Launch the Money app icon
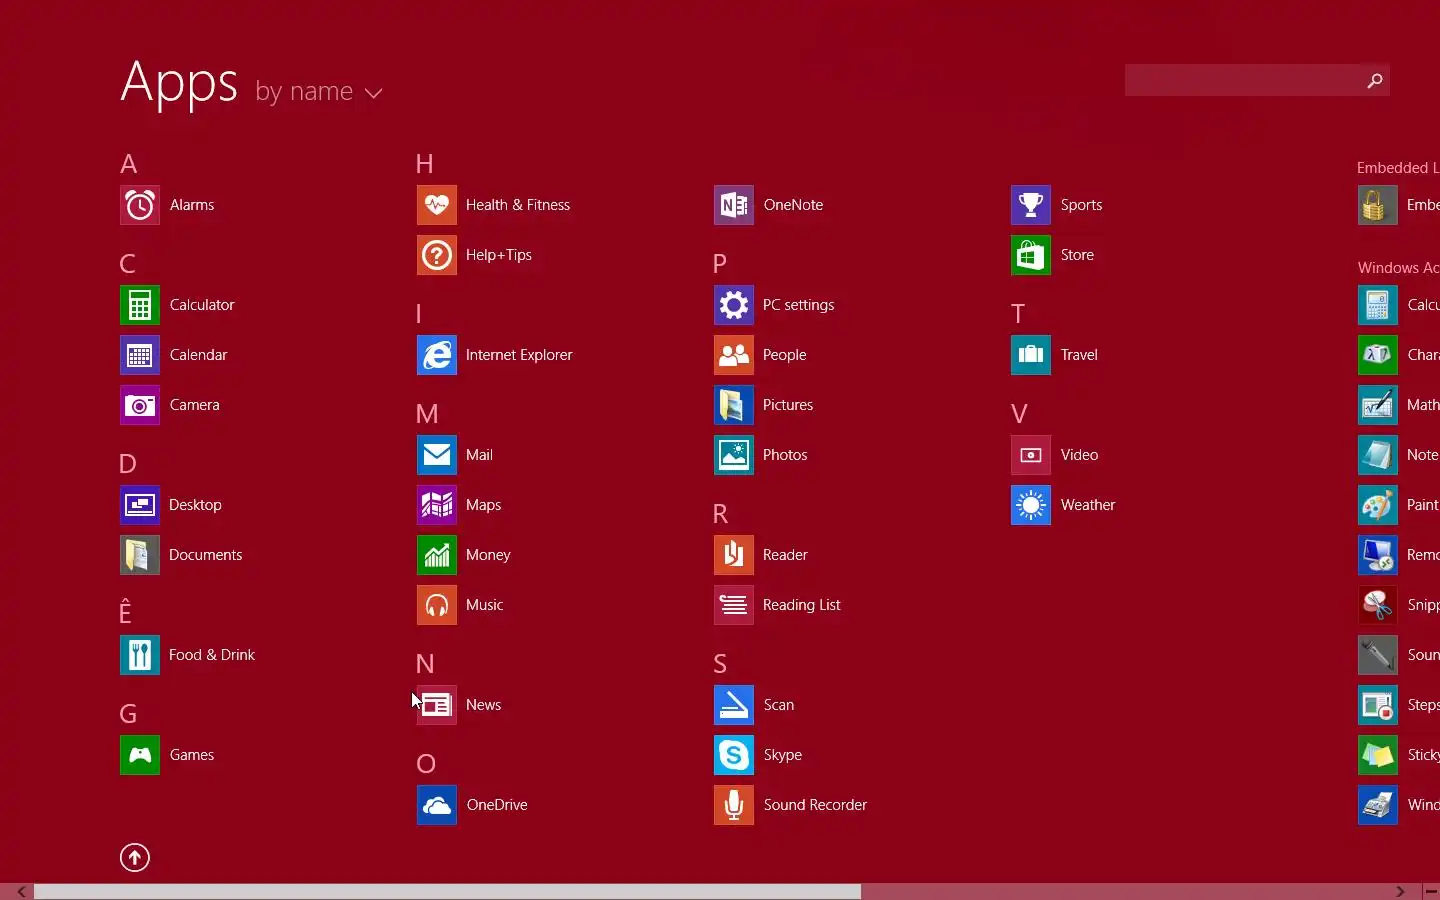This screenshot has height=900, width=1440. pos(437,555)
